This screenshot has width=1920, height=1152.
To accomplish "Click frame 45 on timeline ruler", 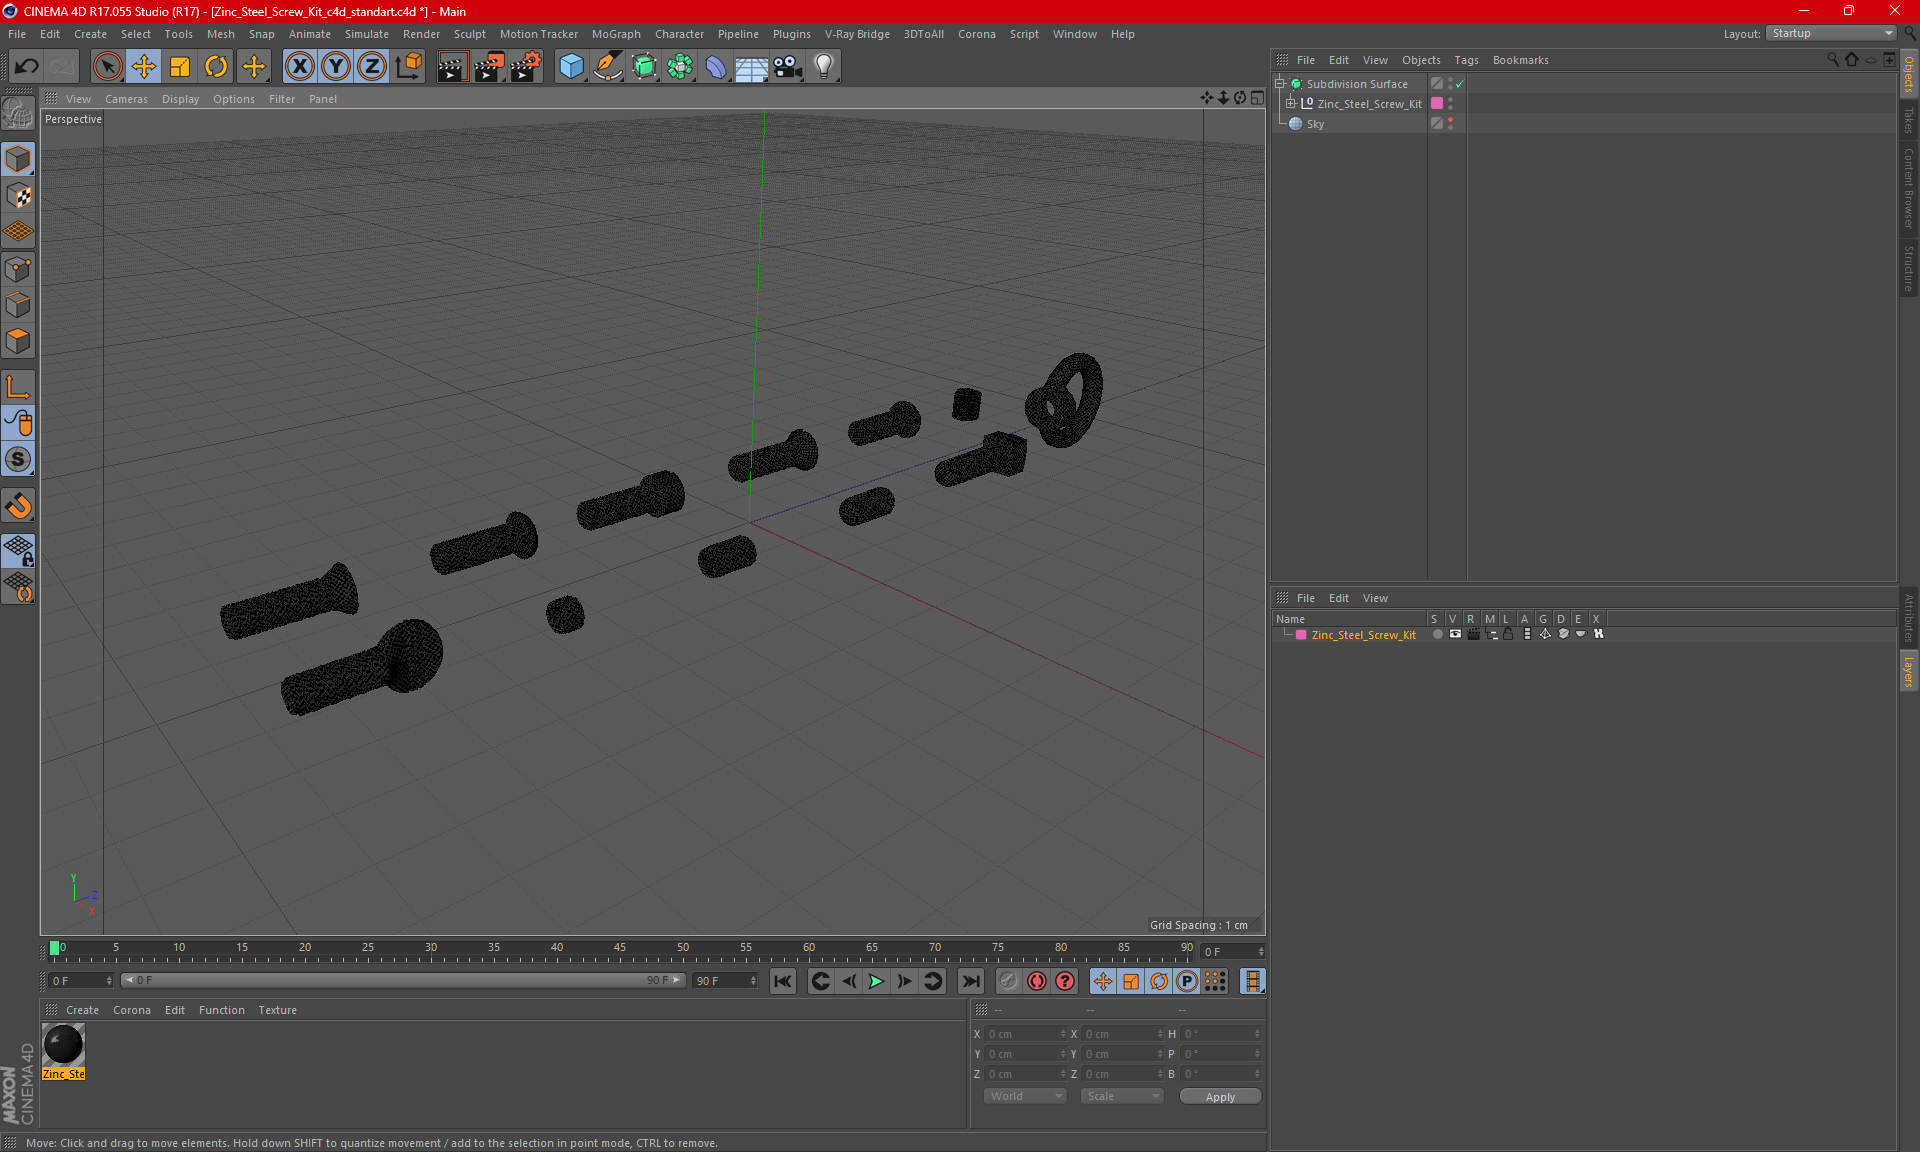I will 620,950.
